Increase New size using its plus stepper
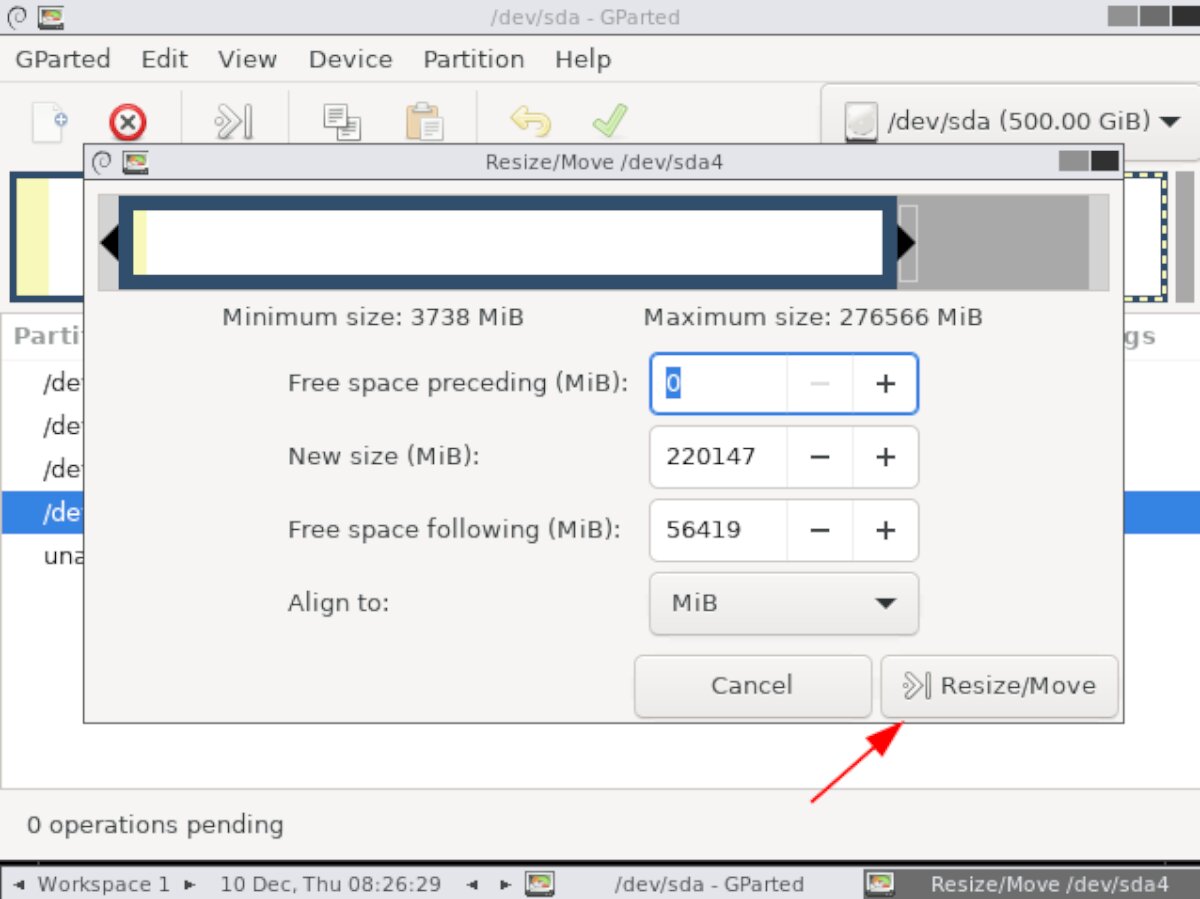This screenshot has width=1200, height=899. (x=885, y=457)
